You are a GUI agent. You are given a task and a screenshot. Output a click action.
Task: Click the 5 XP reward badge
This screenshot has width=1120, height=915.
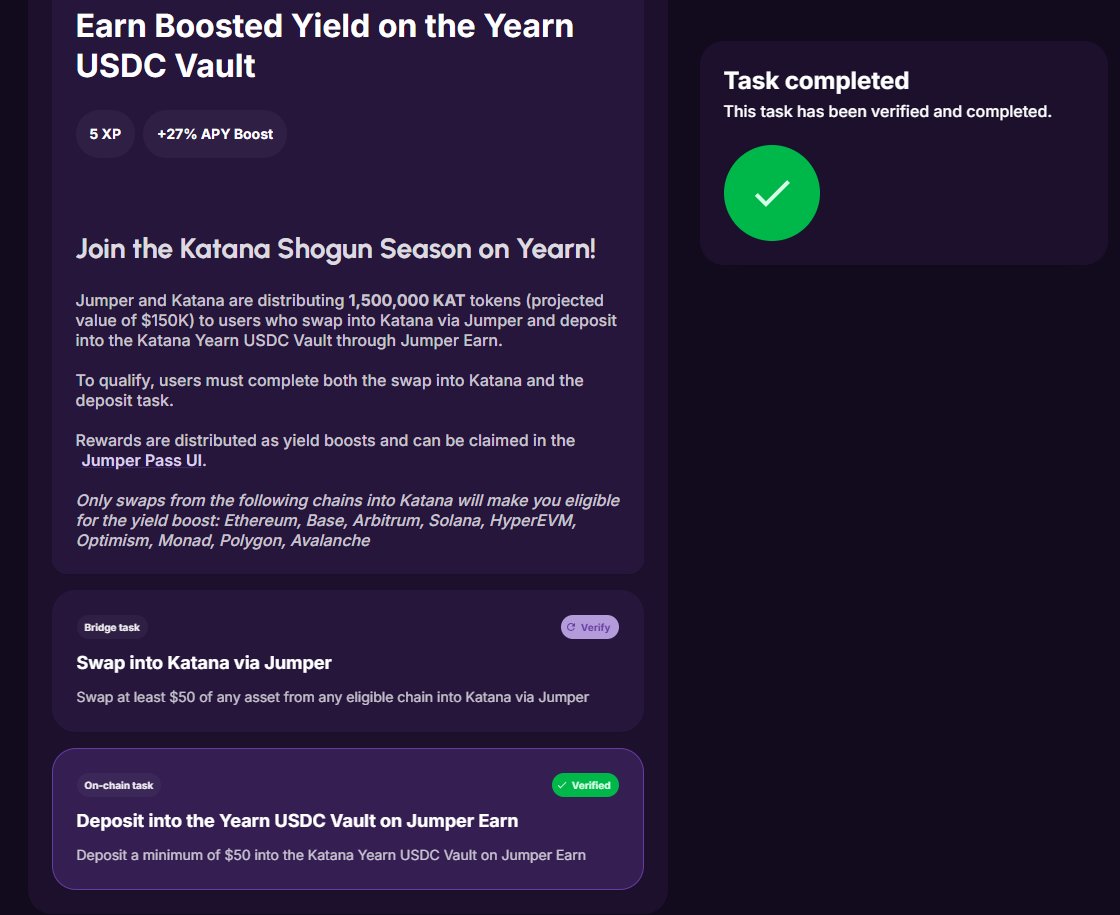pyautogui.click(x=105, y=134)
